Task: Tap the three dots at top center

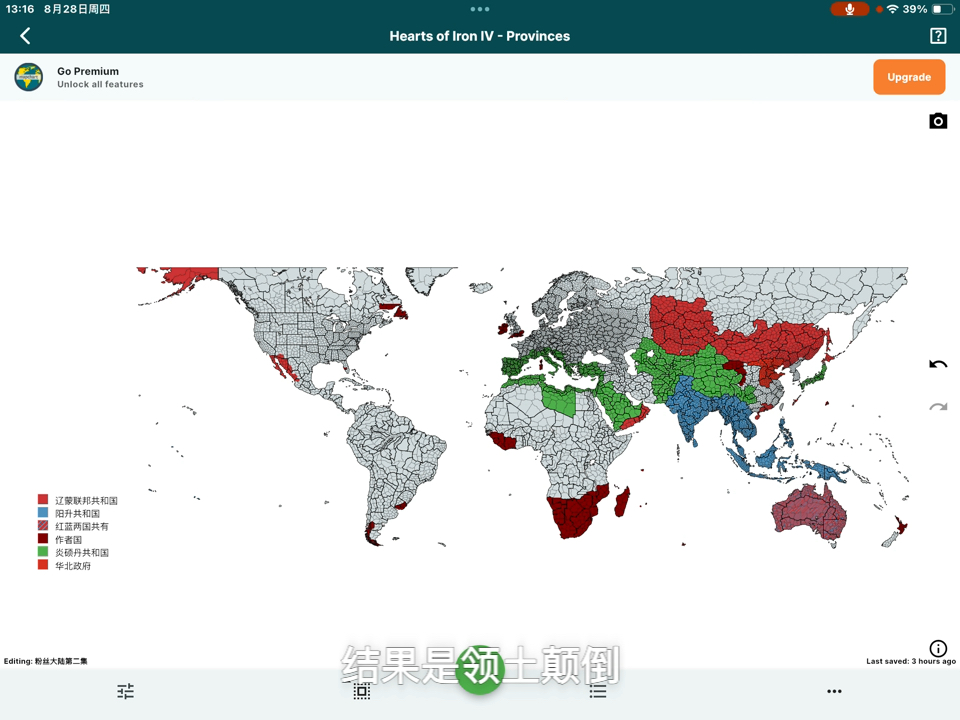Action: tap(479, 9)
